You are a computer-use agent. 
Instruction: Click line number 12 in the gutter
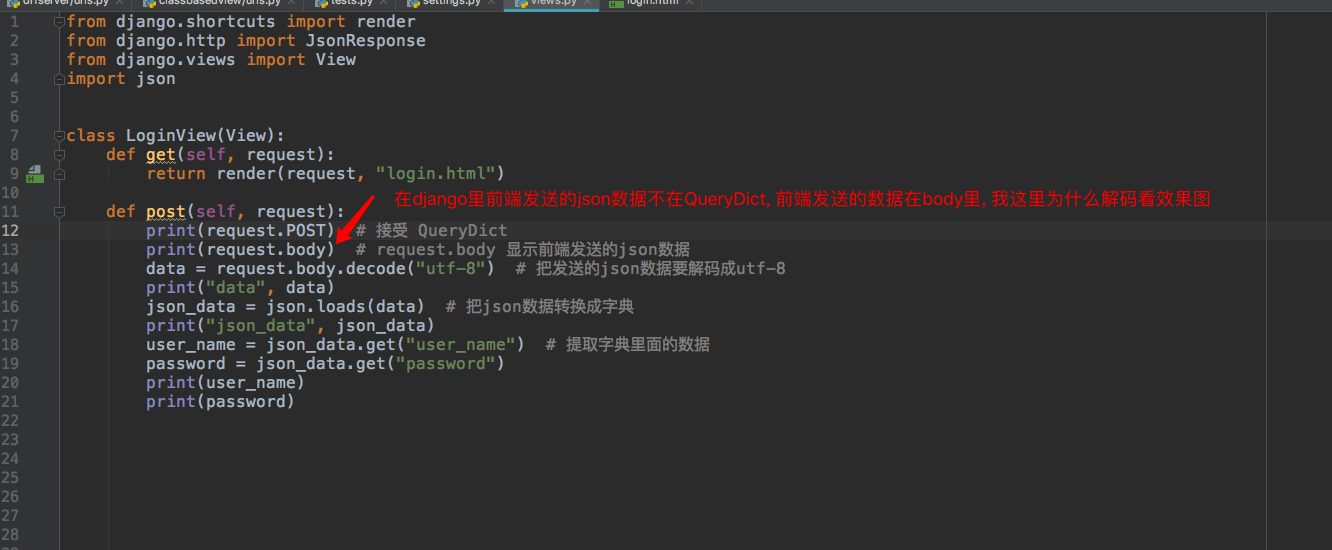tap(10, 230)
